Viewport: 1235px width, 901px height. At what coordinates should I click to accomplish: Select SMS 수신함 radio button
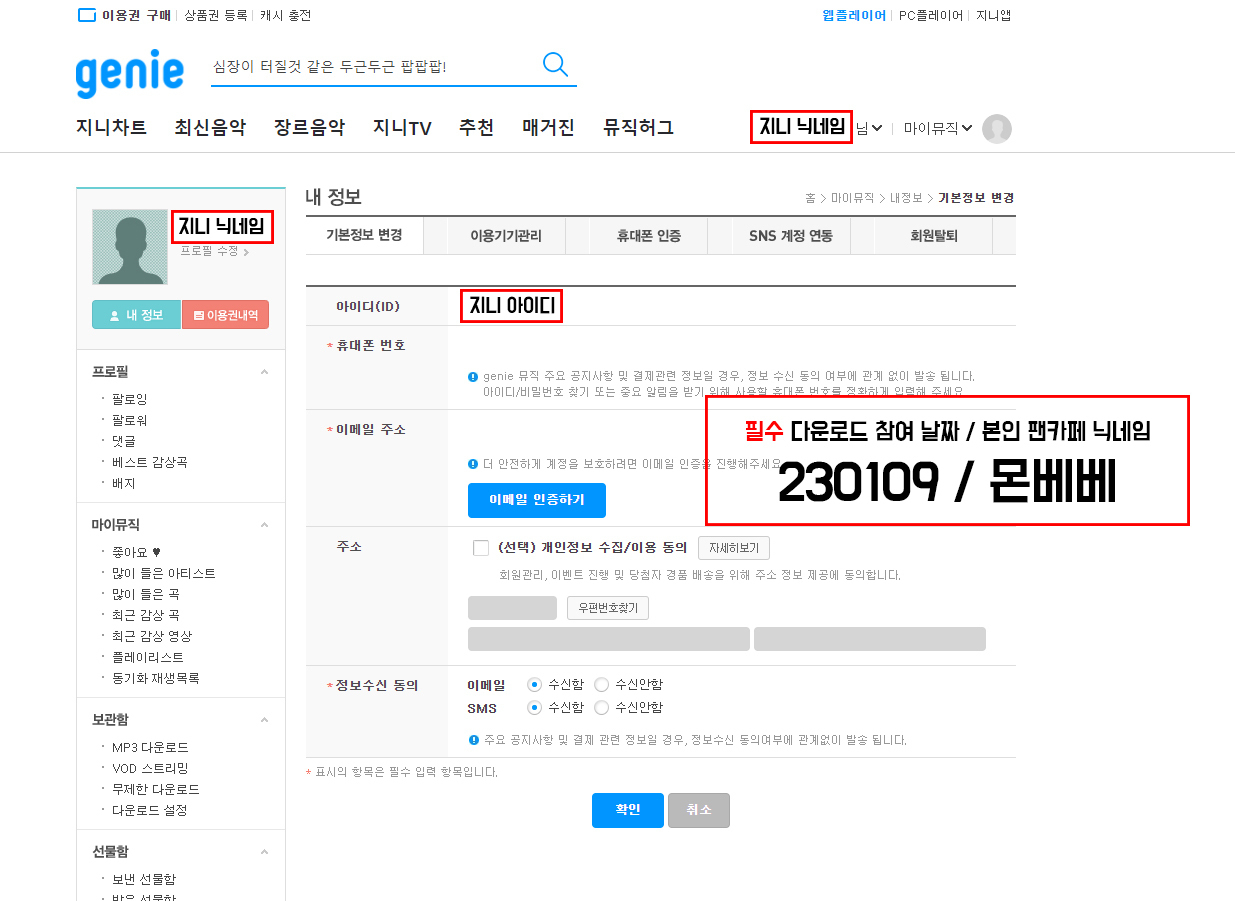point(535,708)
